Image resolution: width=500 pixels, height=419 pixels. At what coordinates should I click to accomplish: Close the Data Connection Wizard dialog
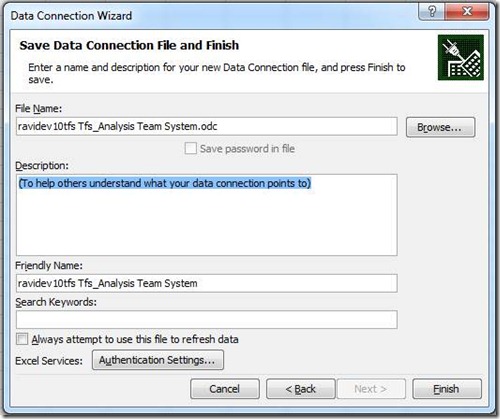point(467,12)
